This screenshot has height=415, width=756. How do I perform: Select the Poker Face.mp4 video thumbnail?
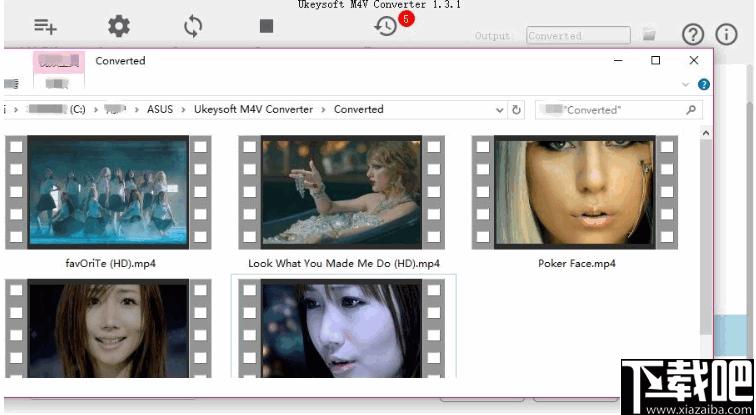[575, 192]
